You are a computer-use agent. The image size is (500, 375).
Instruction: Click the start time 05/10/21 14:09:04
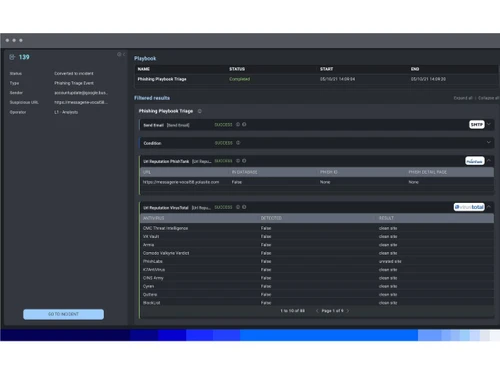coord(337,79)
